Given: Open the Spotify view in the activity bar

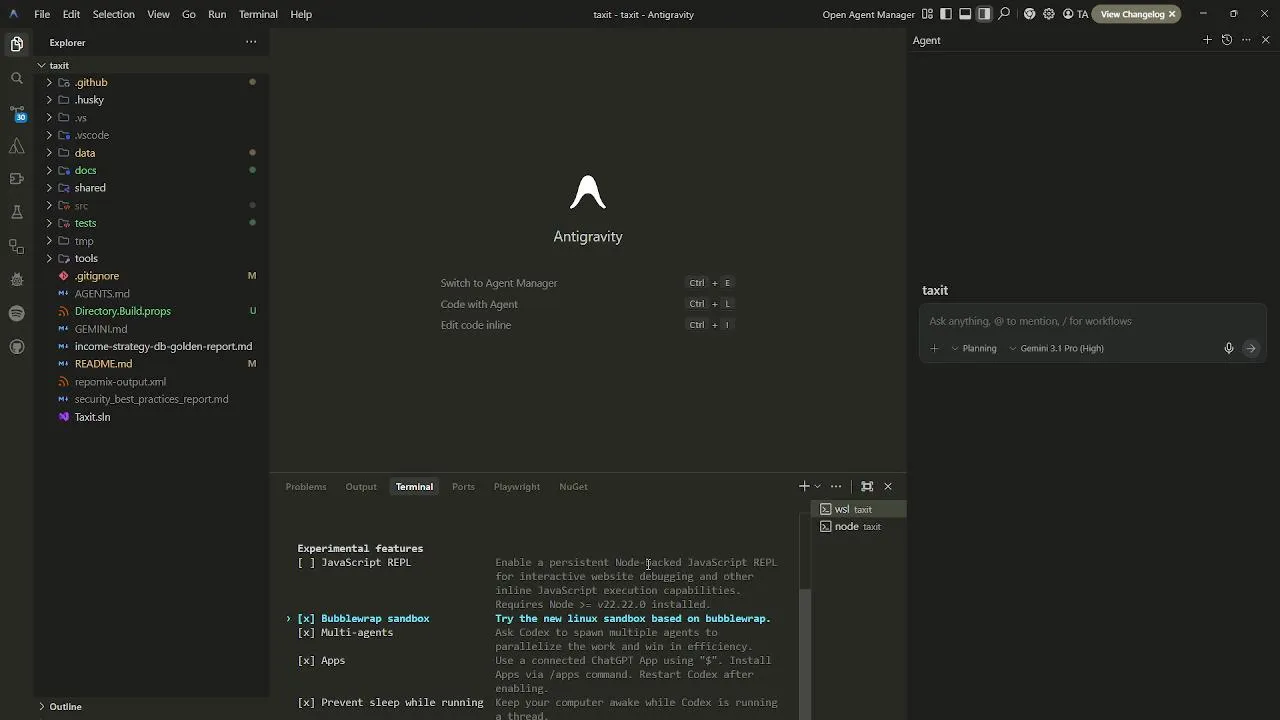Looking at the screenshot, I should (16, 313).
